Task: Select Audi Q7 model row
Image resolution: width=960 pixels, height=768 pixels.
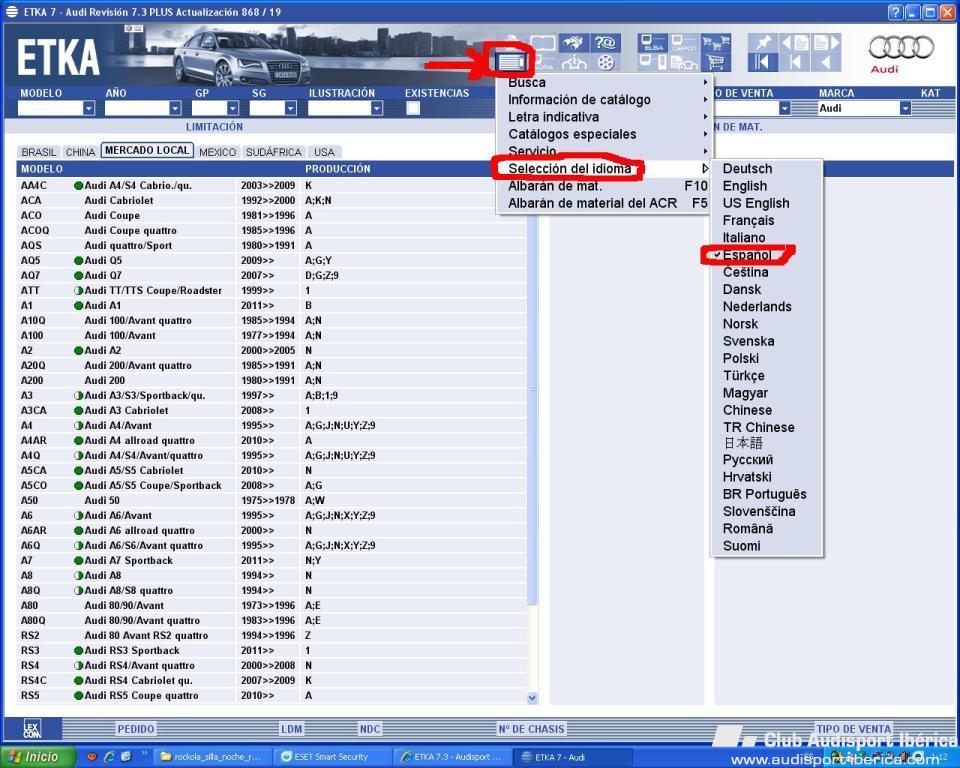Action: (272, 276)
